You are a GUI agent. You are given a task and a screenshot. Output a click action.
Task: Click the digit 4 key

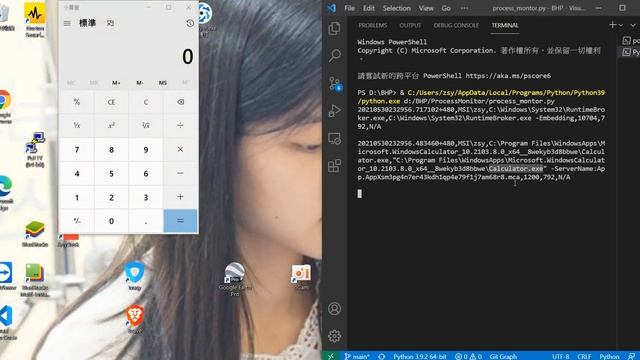tap(77, 173)
